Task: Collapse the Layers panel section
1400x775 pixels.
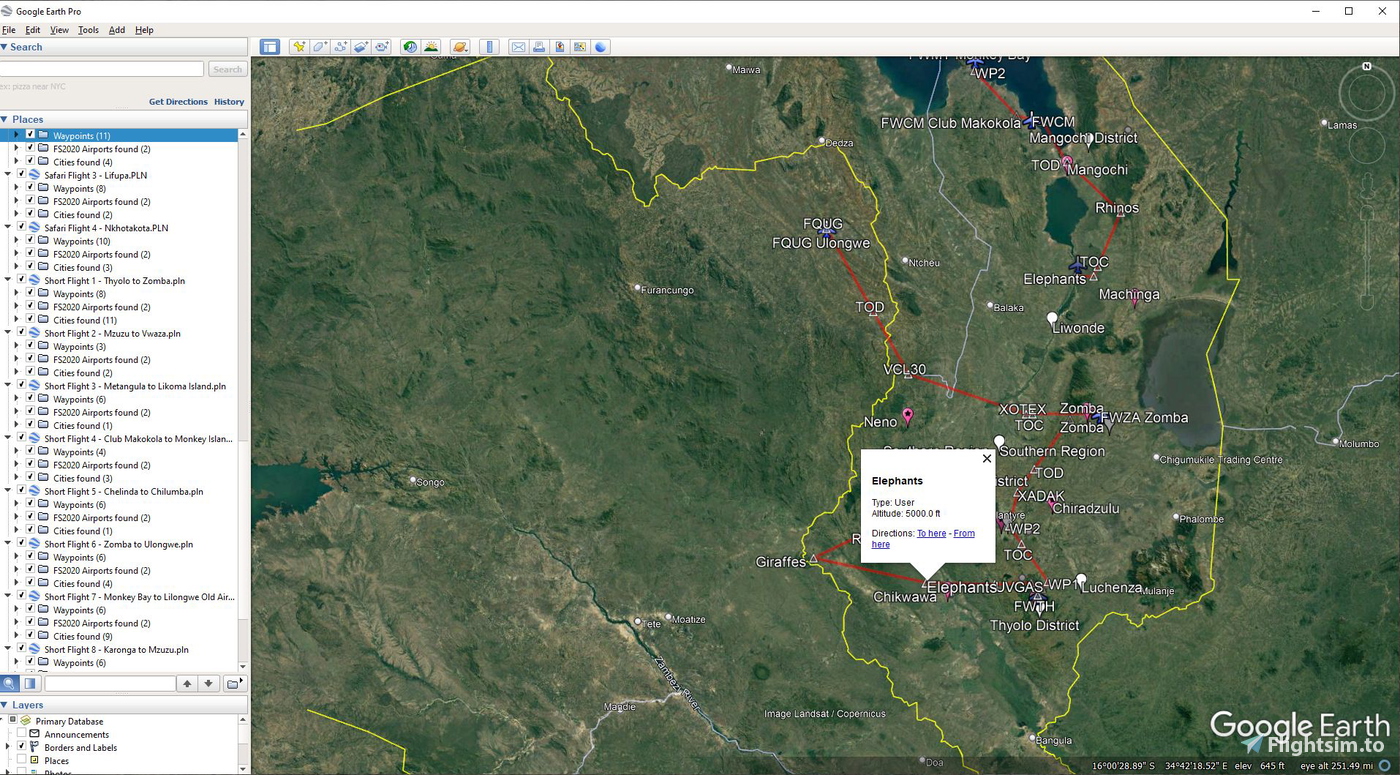Action: coord(4,705)
